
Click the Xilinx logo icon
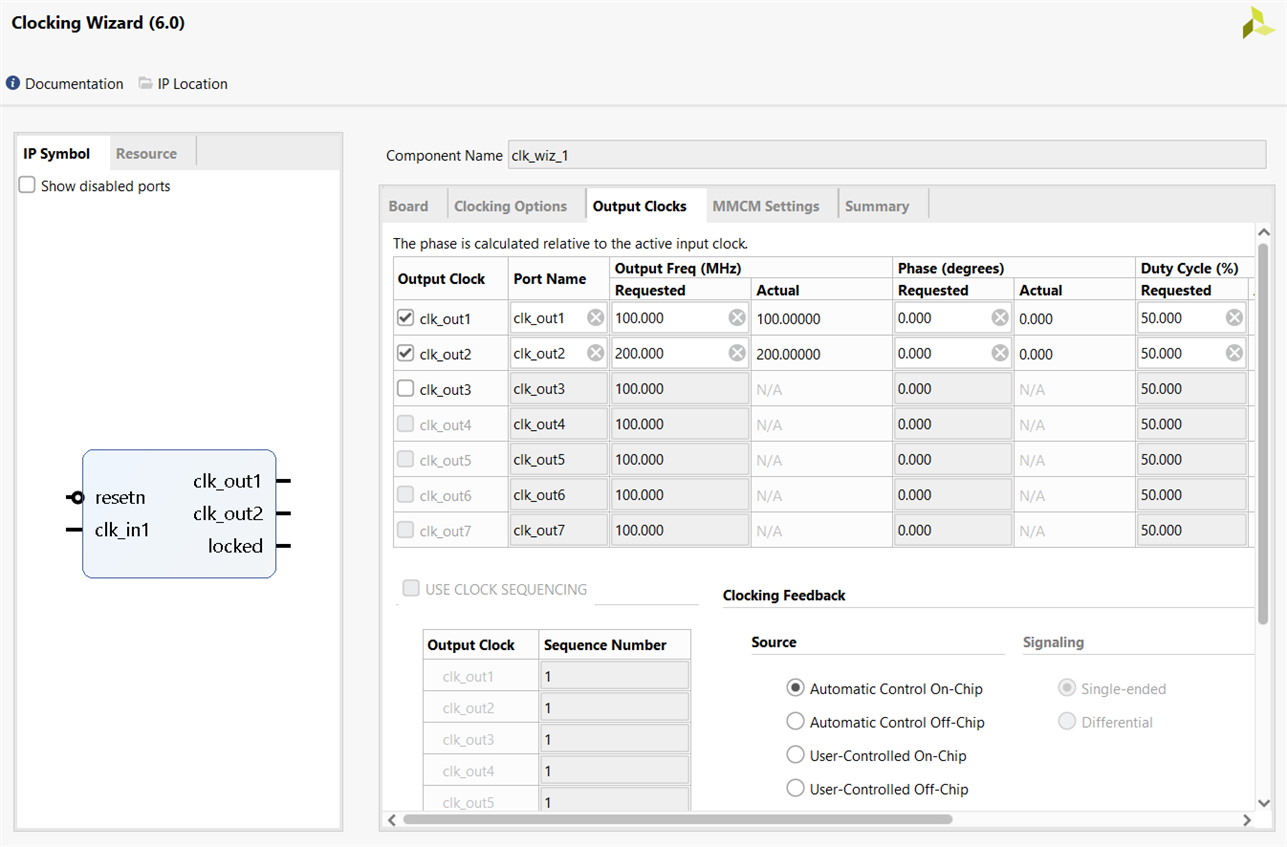[x=1258, y=23]
